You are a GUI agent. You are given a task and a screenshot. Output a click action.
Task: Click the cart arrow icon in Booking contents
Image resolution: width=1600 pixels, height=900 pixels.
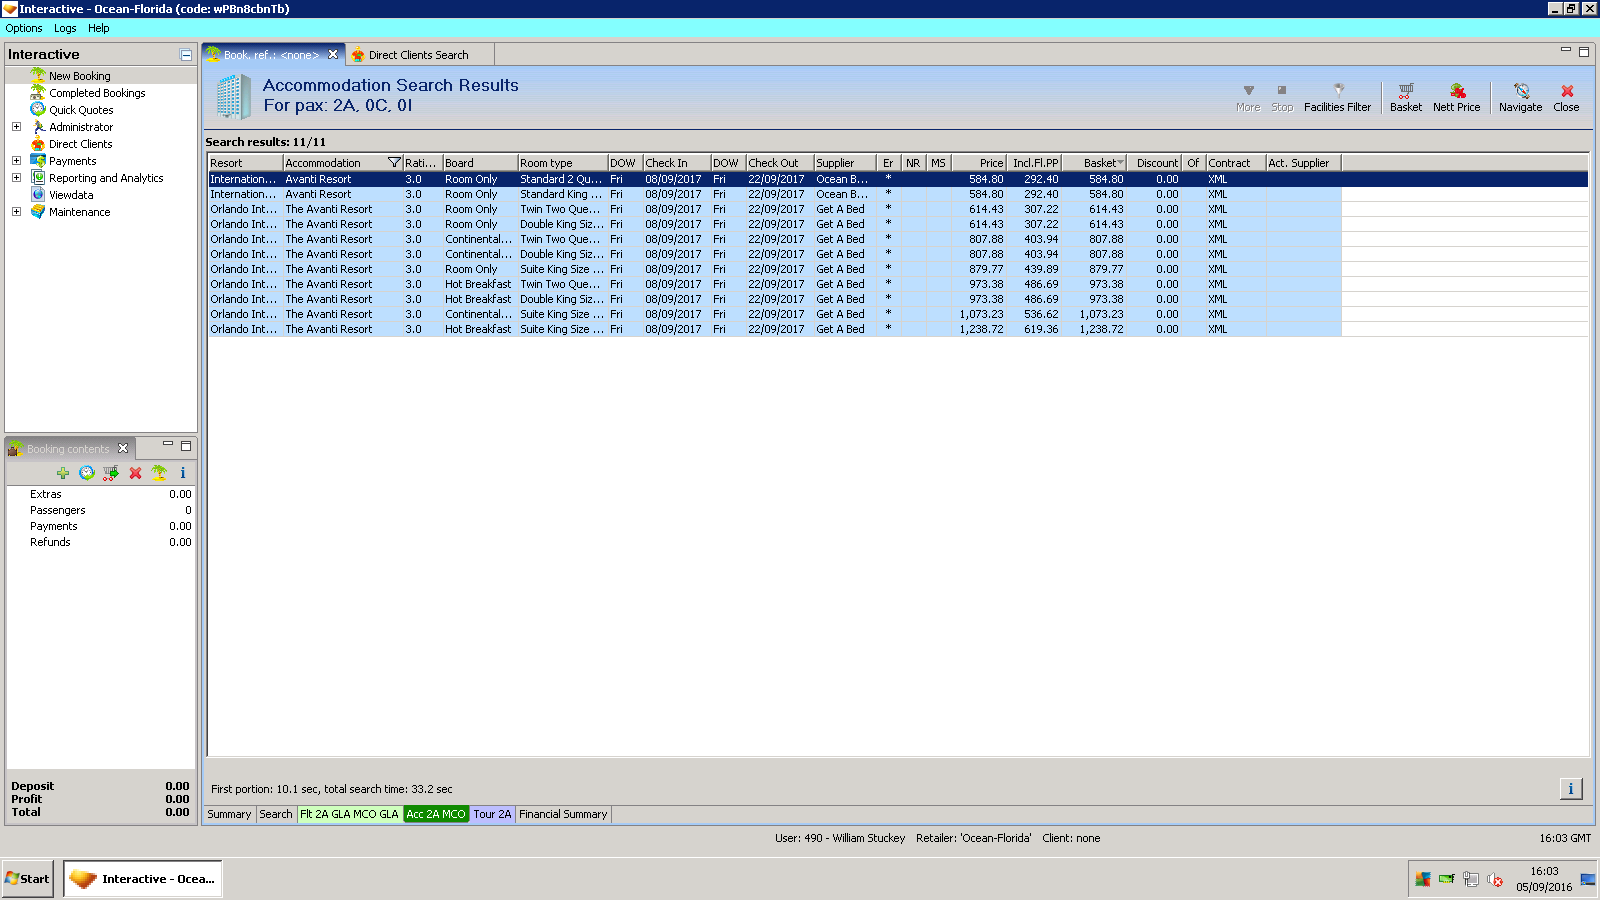tap(111, 473)
